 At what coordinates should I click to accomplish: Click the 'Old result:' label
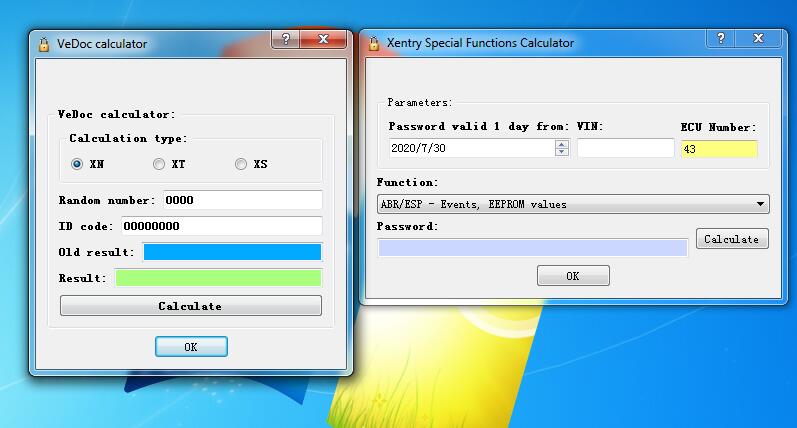pos(97,252)
